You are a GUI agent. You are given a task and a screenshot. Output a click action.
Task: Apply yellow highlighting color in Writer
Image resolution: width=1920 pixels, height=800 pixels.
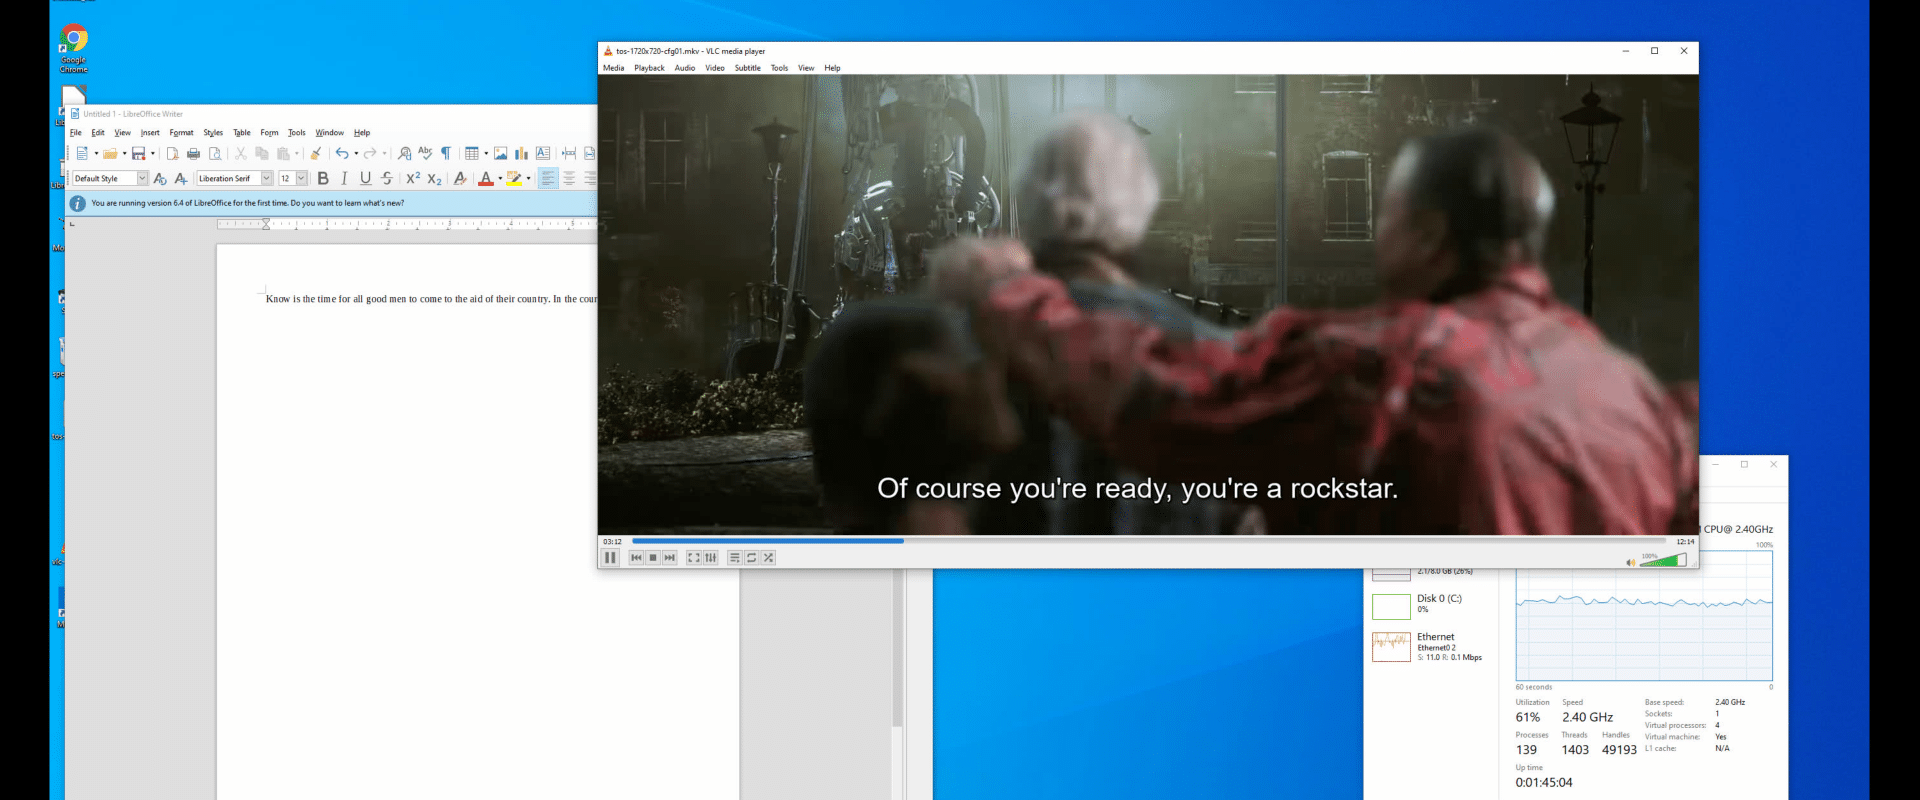coord(514,178)
